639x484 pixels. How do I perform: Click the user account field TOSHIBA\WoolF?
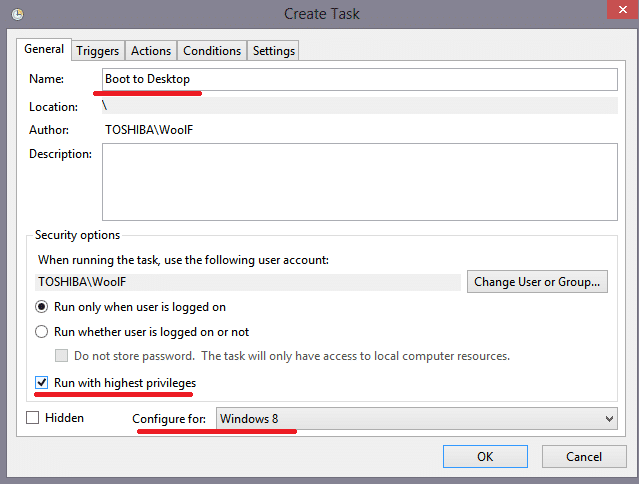coord(248,282)
